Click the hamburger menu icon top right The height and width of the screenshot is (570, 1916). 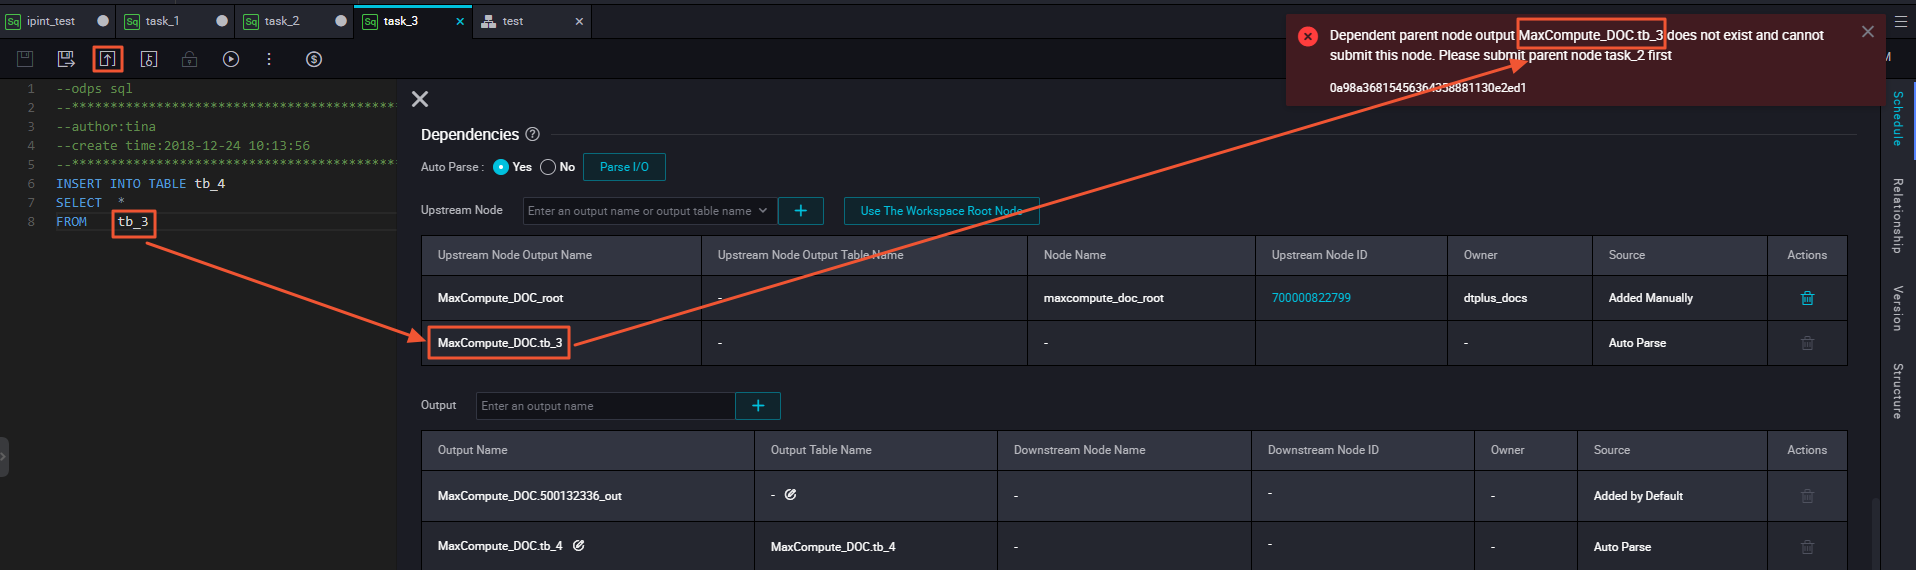(1901, 20)
